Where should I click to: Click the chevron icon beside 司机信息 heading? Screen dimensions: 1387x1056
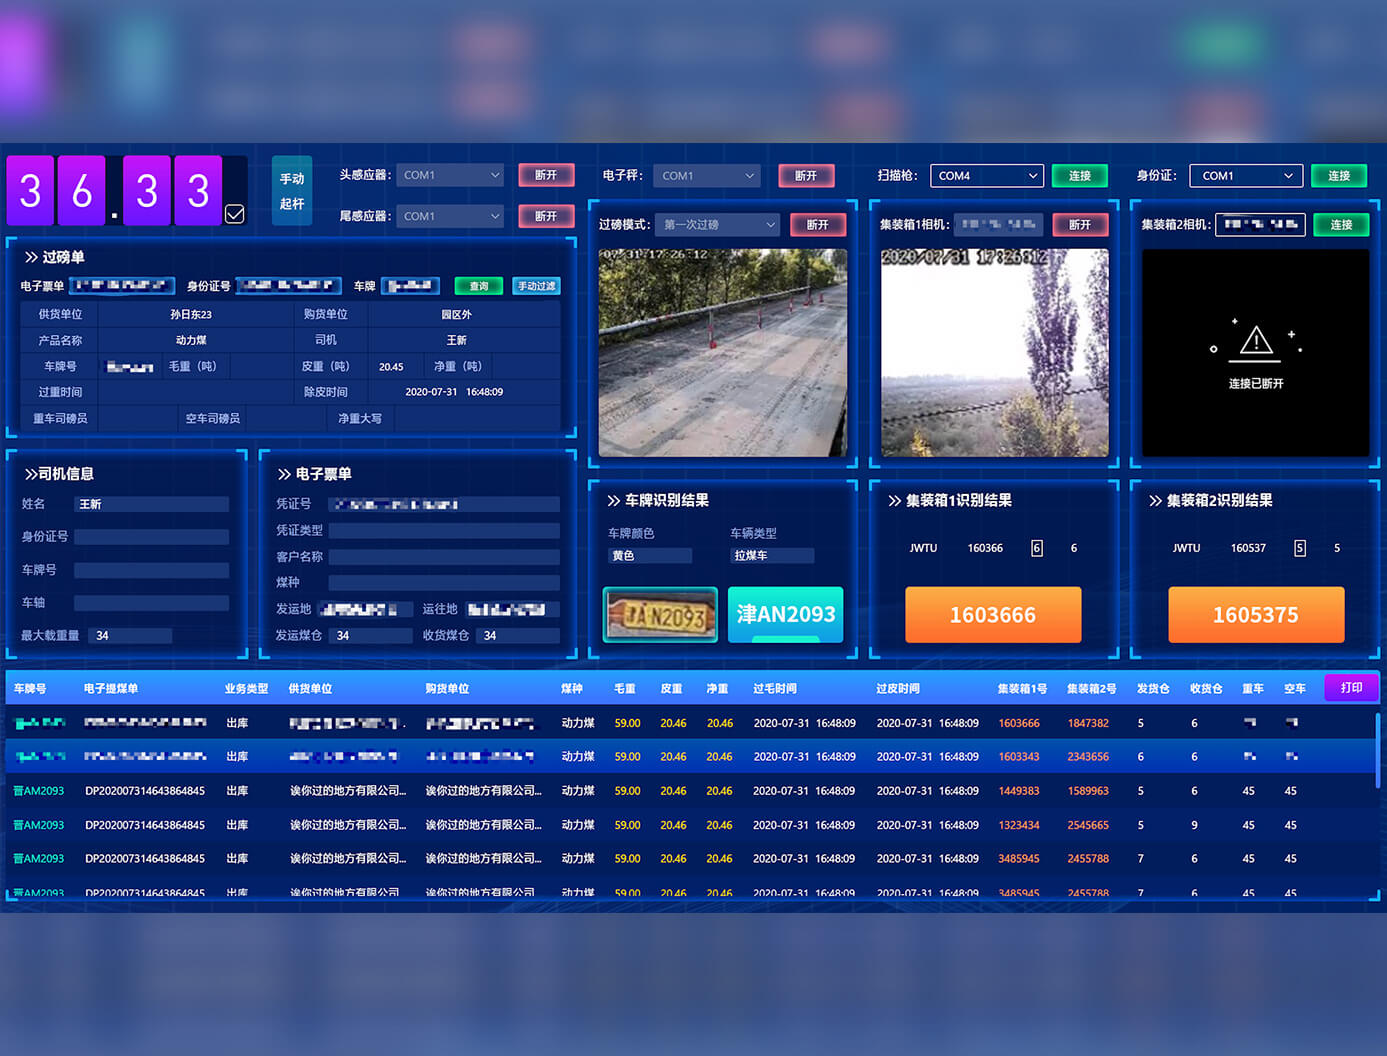coord(31,474)
